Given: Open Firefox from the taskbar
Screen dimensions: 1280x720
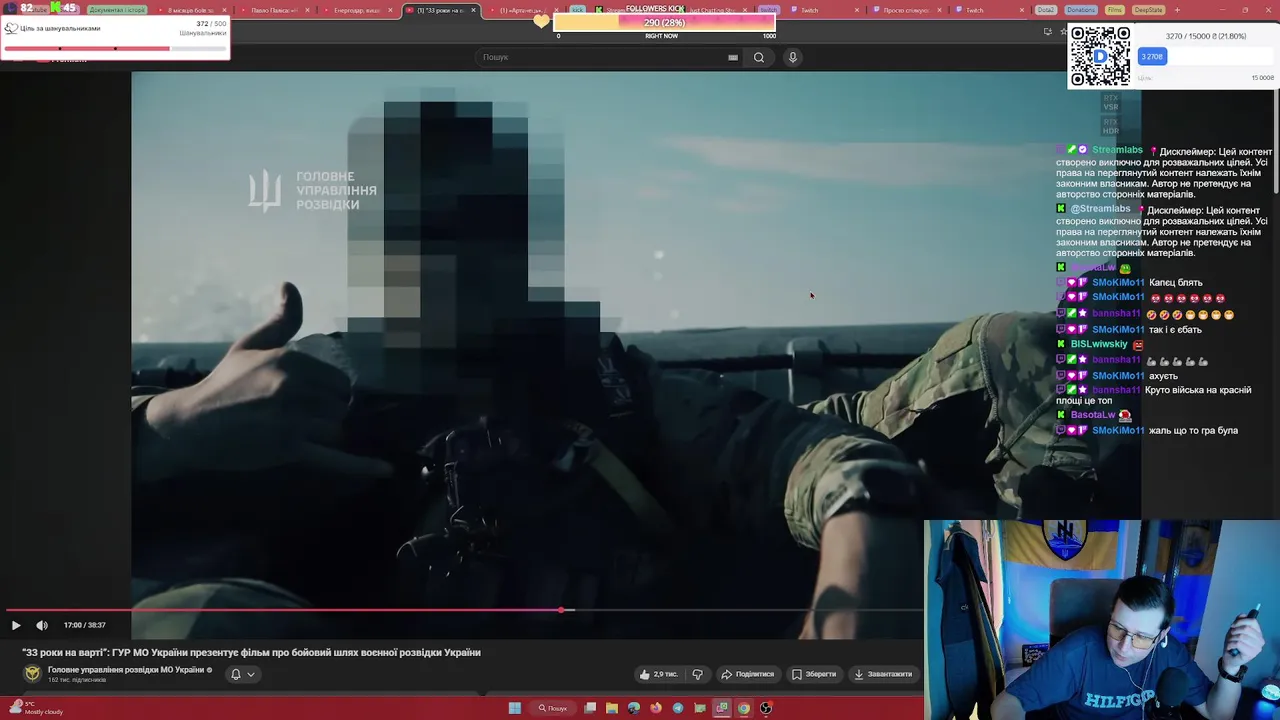Looking at the screenshot, I should (x=656, y=708).
